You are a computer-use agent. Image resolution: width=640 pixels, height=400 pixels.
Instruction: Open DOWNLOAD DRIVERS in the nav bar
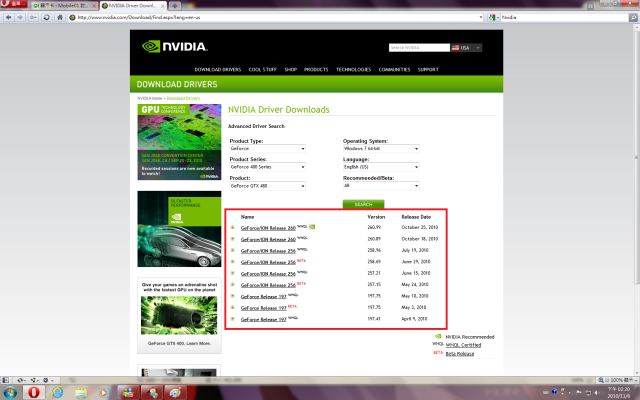point(218,70)
